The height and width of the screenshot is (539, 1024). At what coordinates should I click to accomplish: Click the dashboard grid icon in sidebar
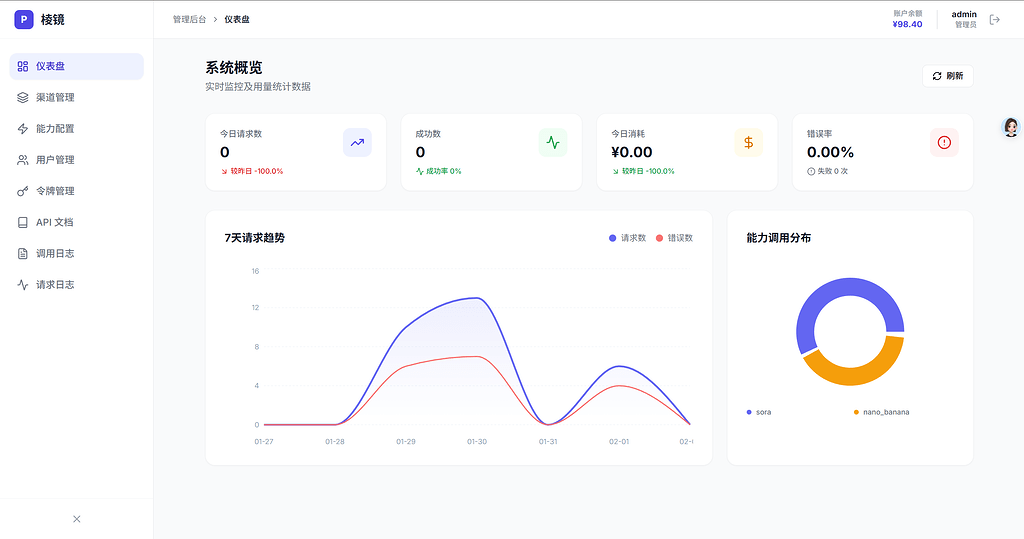point(23,66)
